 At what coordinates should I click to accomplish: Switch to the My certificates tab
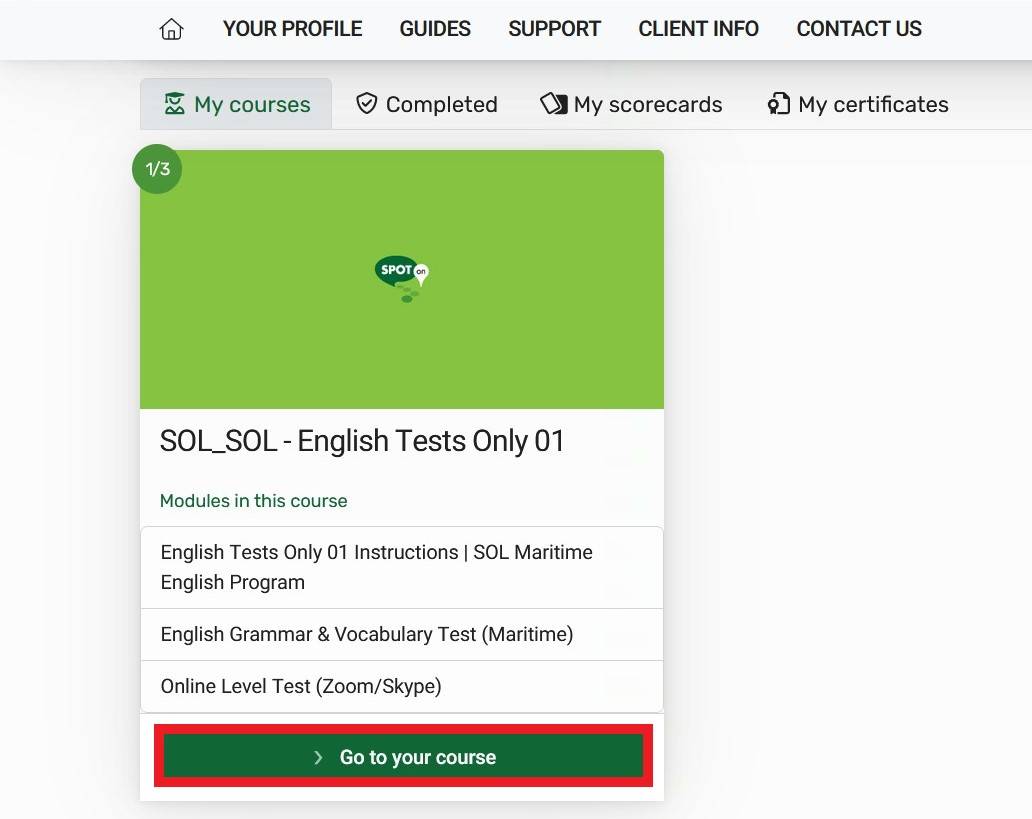(858, 104)
